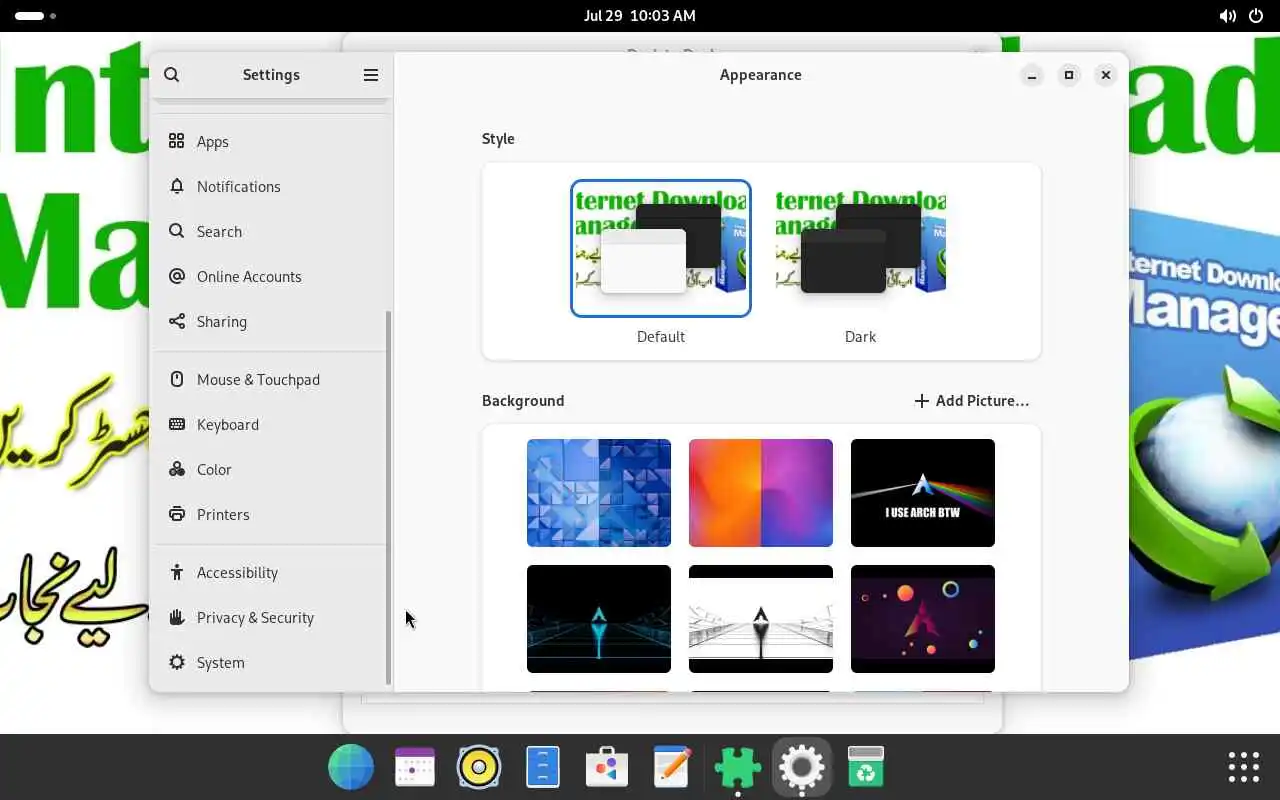Screen dimensions: 1280x800
Task: Choose the Default light style
Action: point(661,248)
